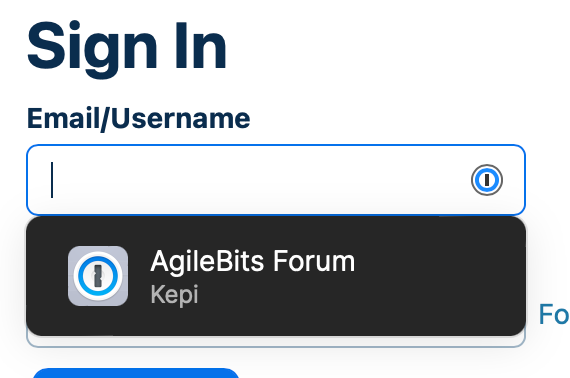Click the Sign In page heading
570x378 pixels.
coord(127,47)
